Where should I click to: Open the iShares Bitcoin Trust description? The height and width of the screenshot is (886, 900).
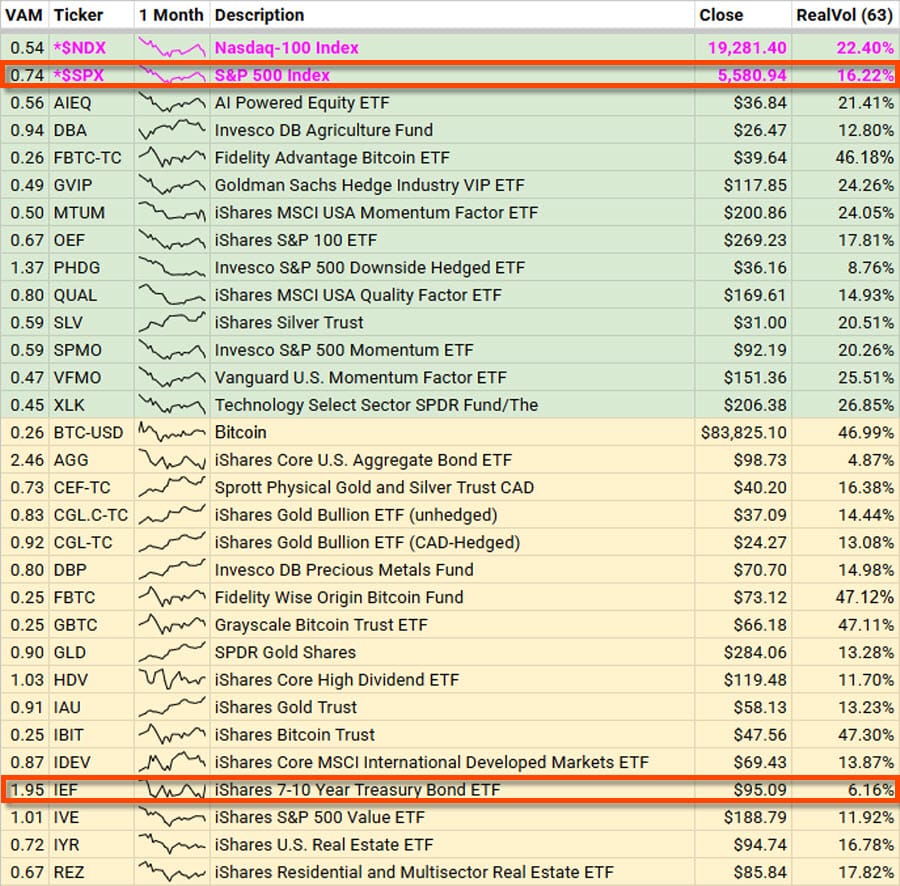coord(295,735)
